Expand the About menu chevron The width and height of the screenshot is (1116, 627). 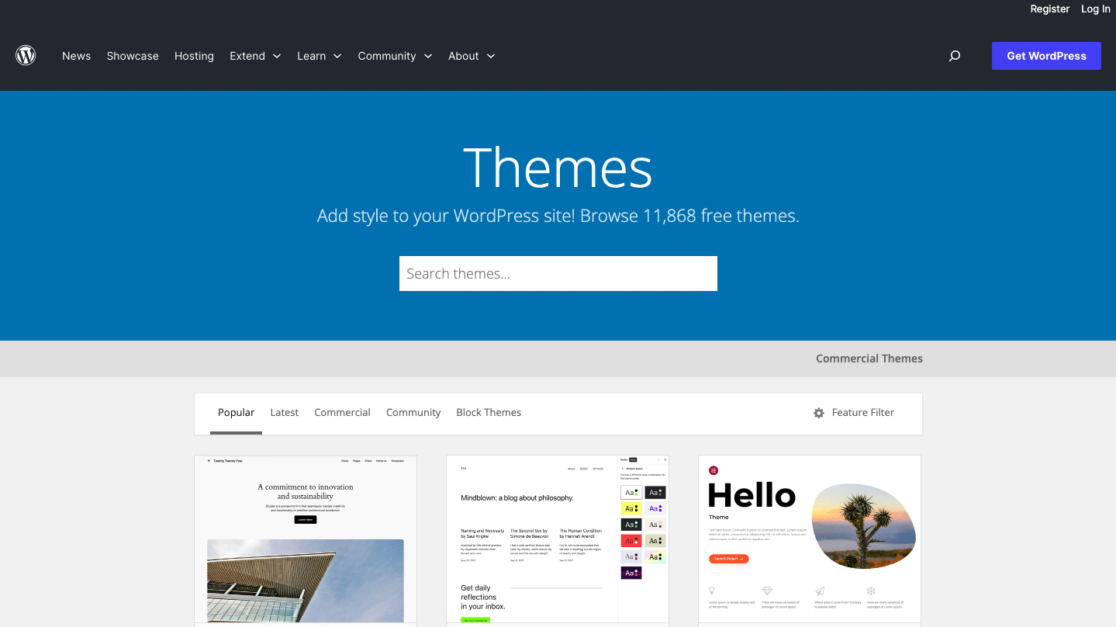[490, 56]
